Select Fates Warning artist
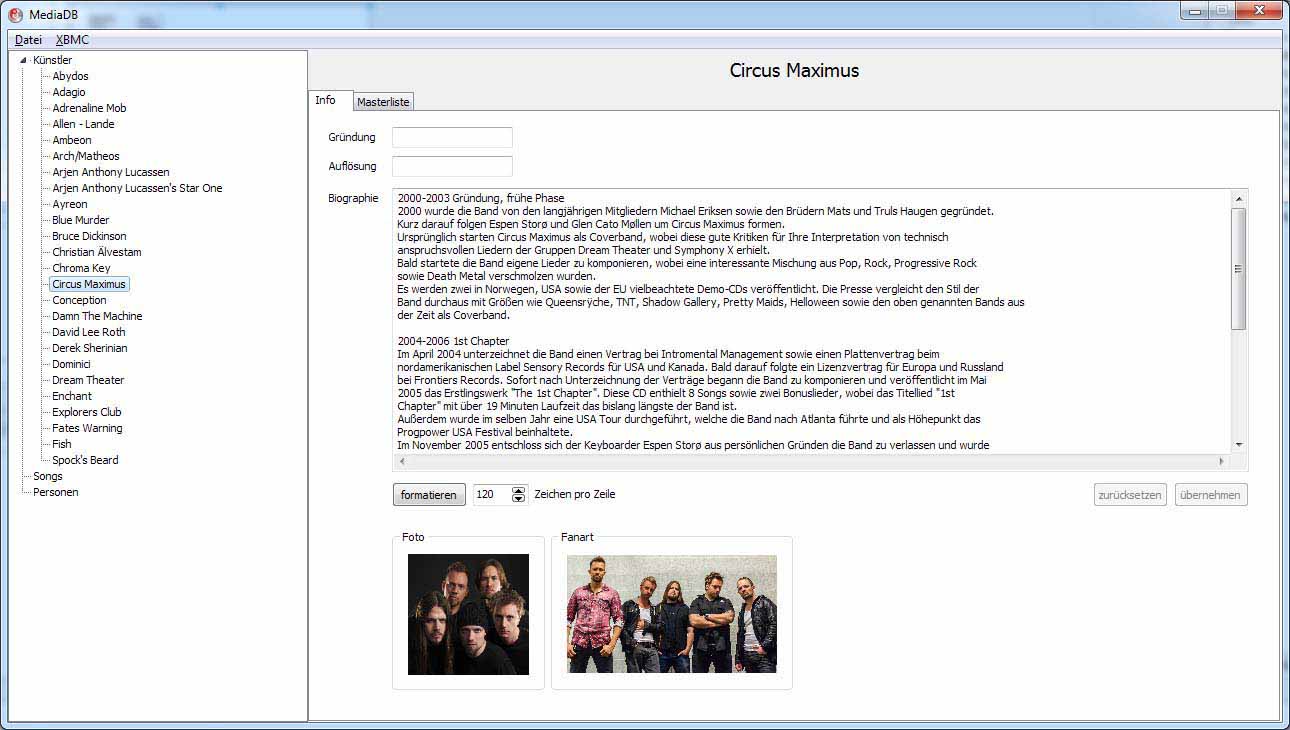The width and height of the screenshot is (1290, 730). click(87, 428)
